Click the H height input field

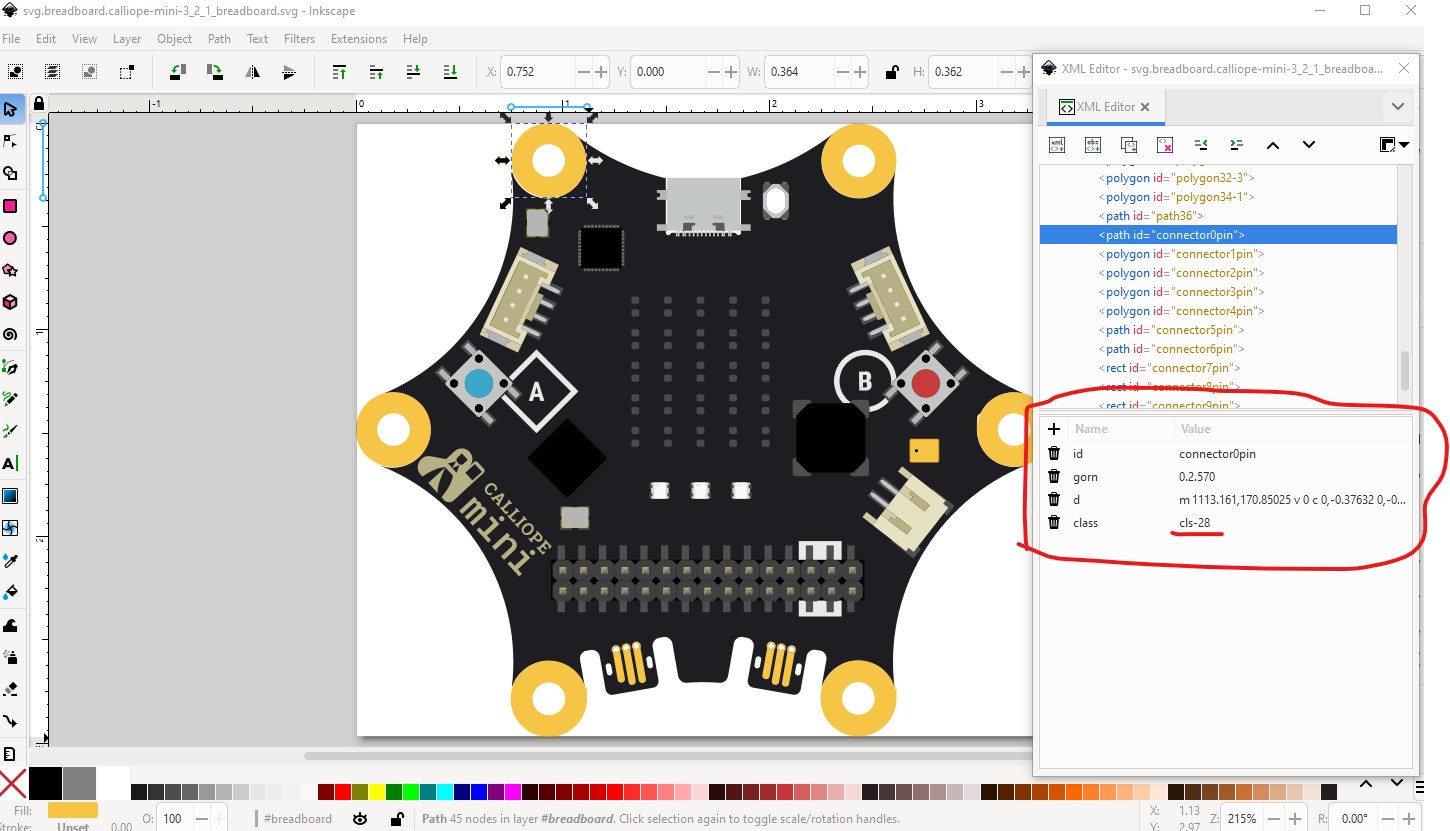coord(962,72)
